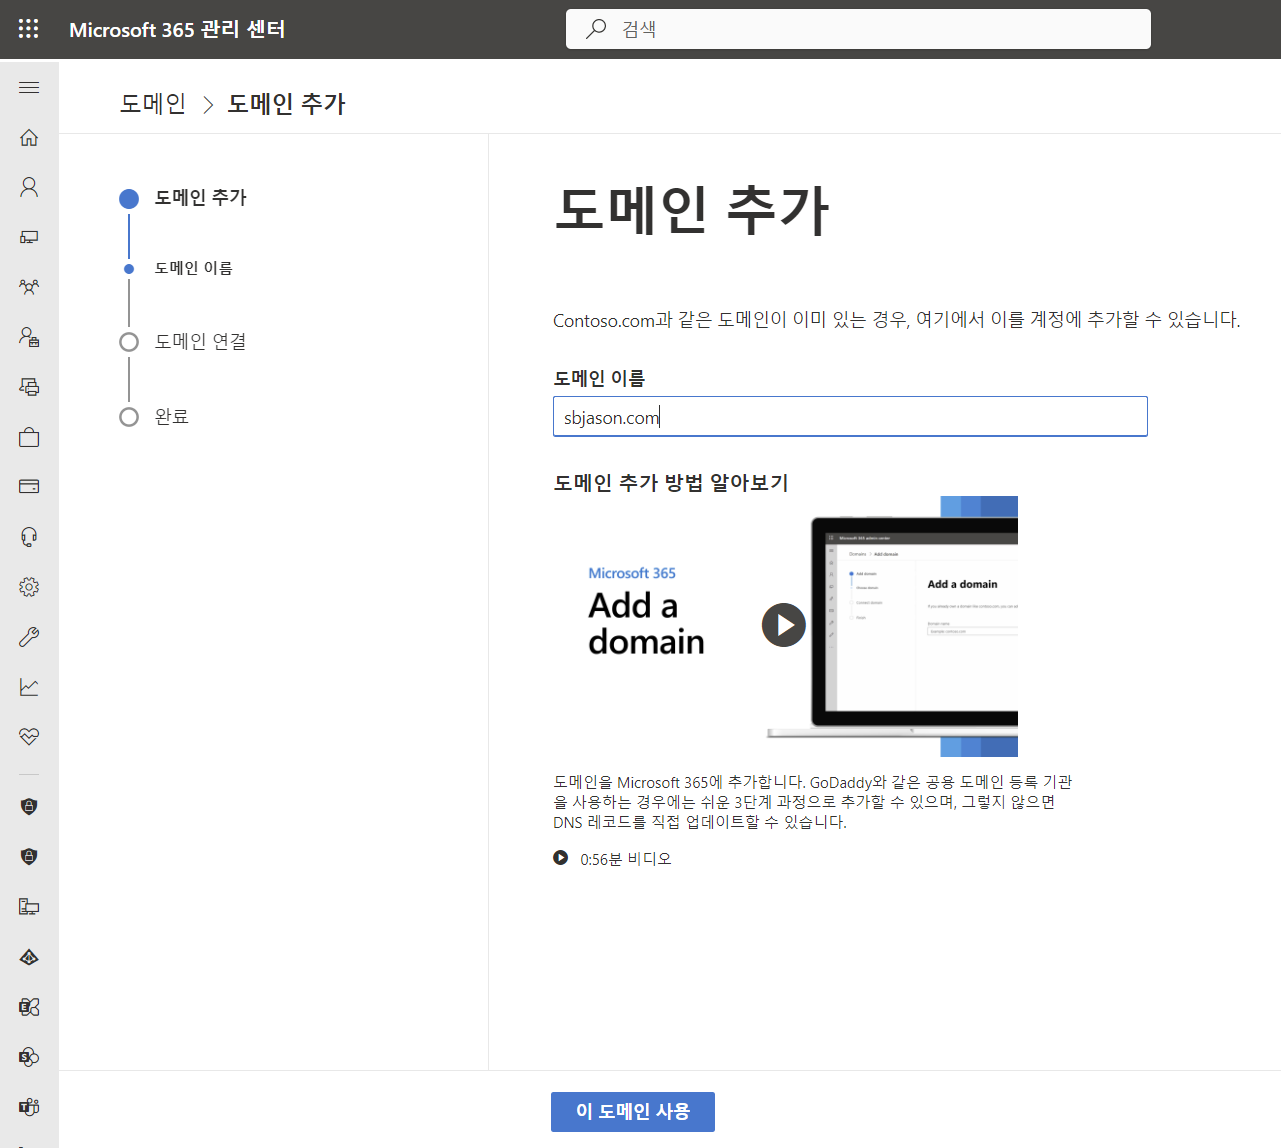Image resolution: width=1281 pixels, height=1148 pixels.
Task: Click the 도메인 이름 input containing sbjason.com
Action: (x=850, y=417)
